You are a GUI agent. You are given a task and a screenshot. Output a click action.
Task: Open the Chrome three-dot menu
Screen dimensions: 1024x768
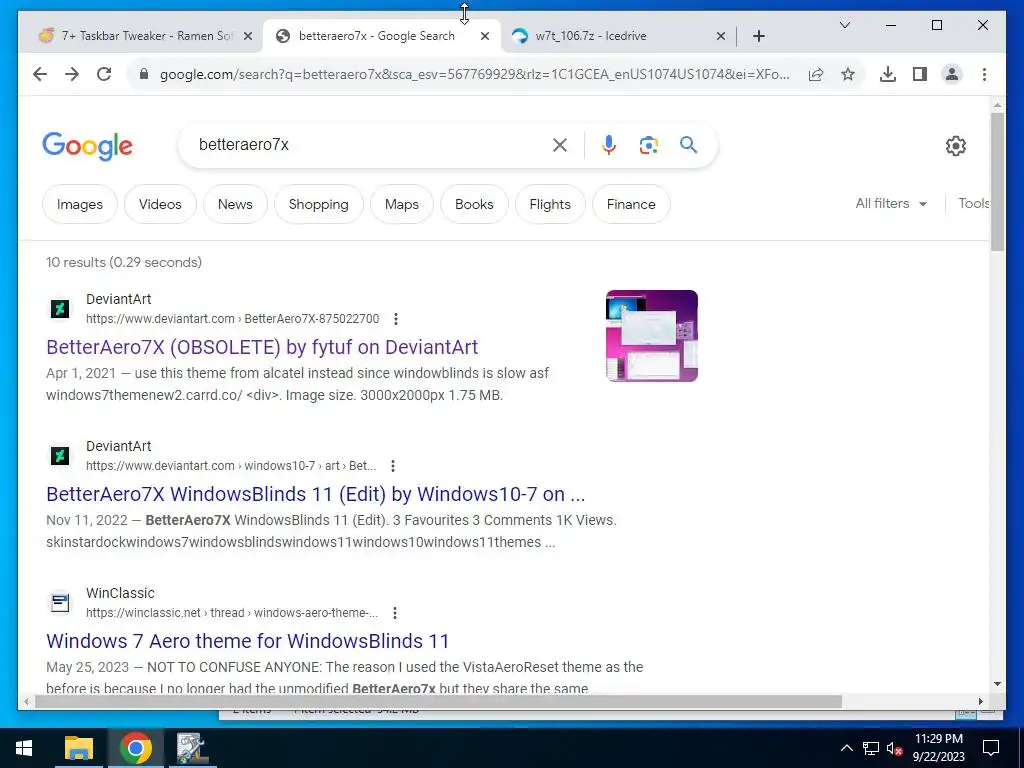click(984, 74)
